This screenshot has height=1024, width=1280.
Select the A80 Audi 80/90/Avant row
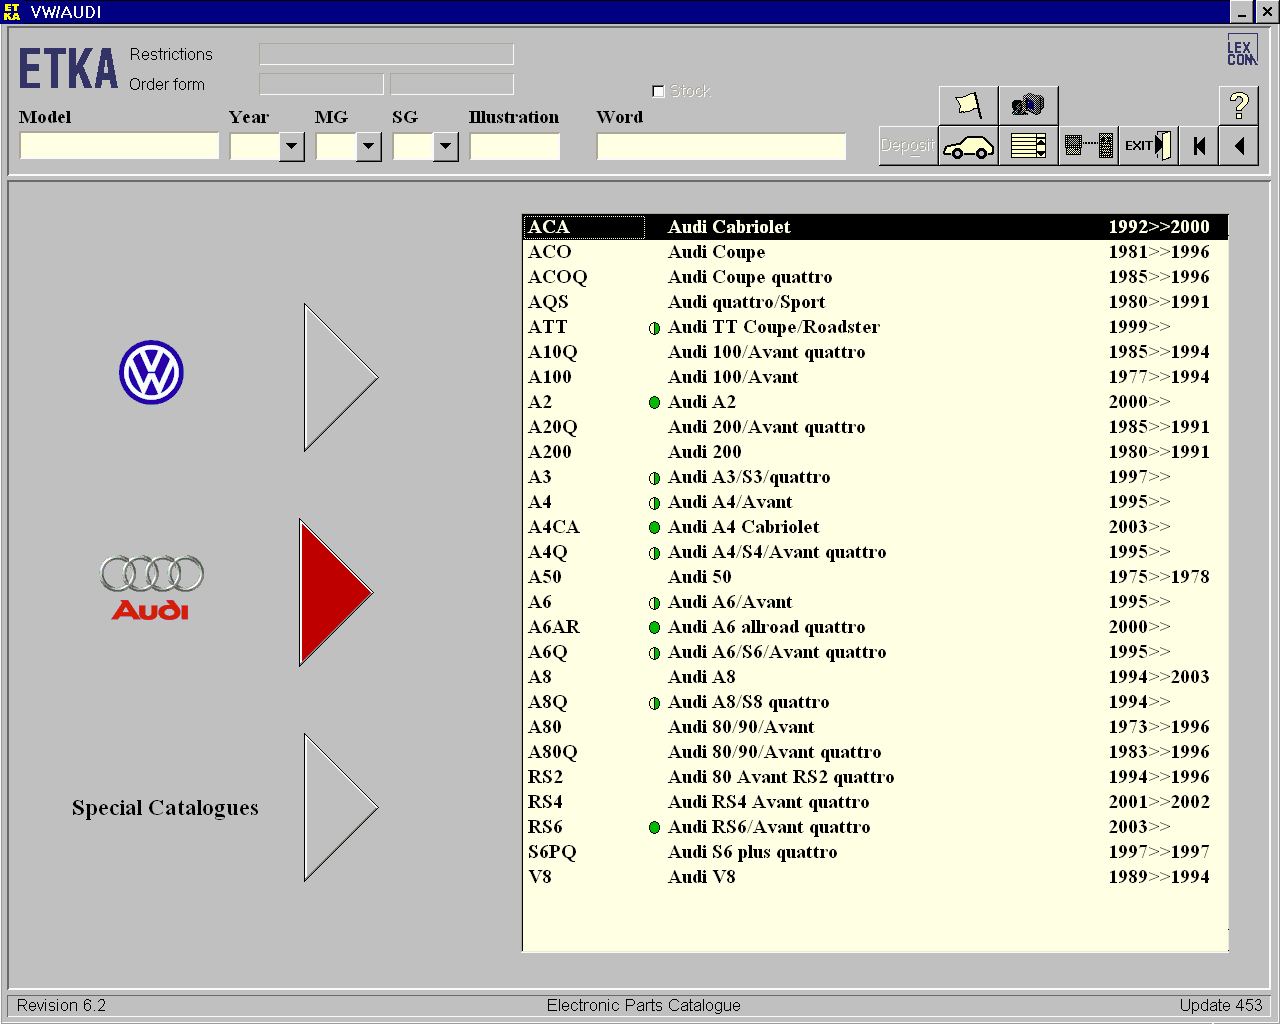(875, 727)
